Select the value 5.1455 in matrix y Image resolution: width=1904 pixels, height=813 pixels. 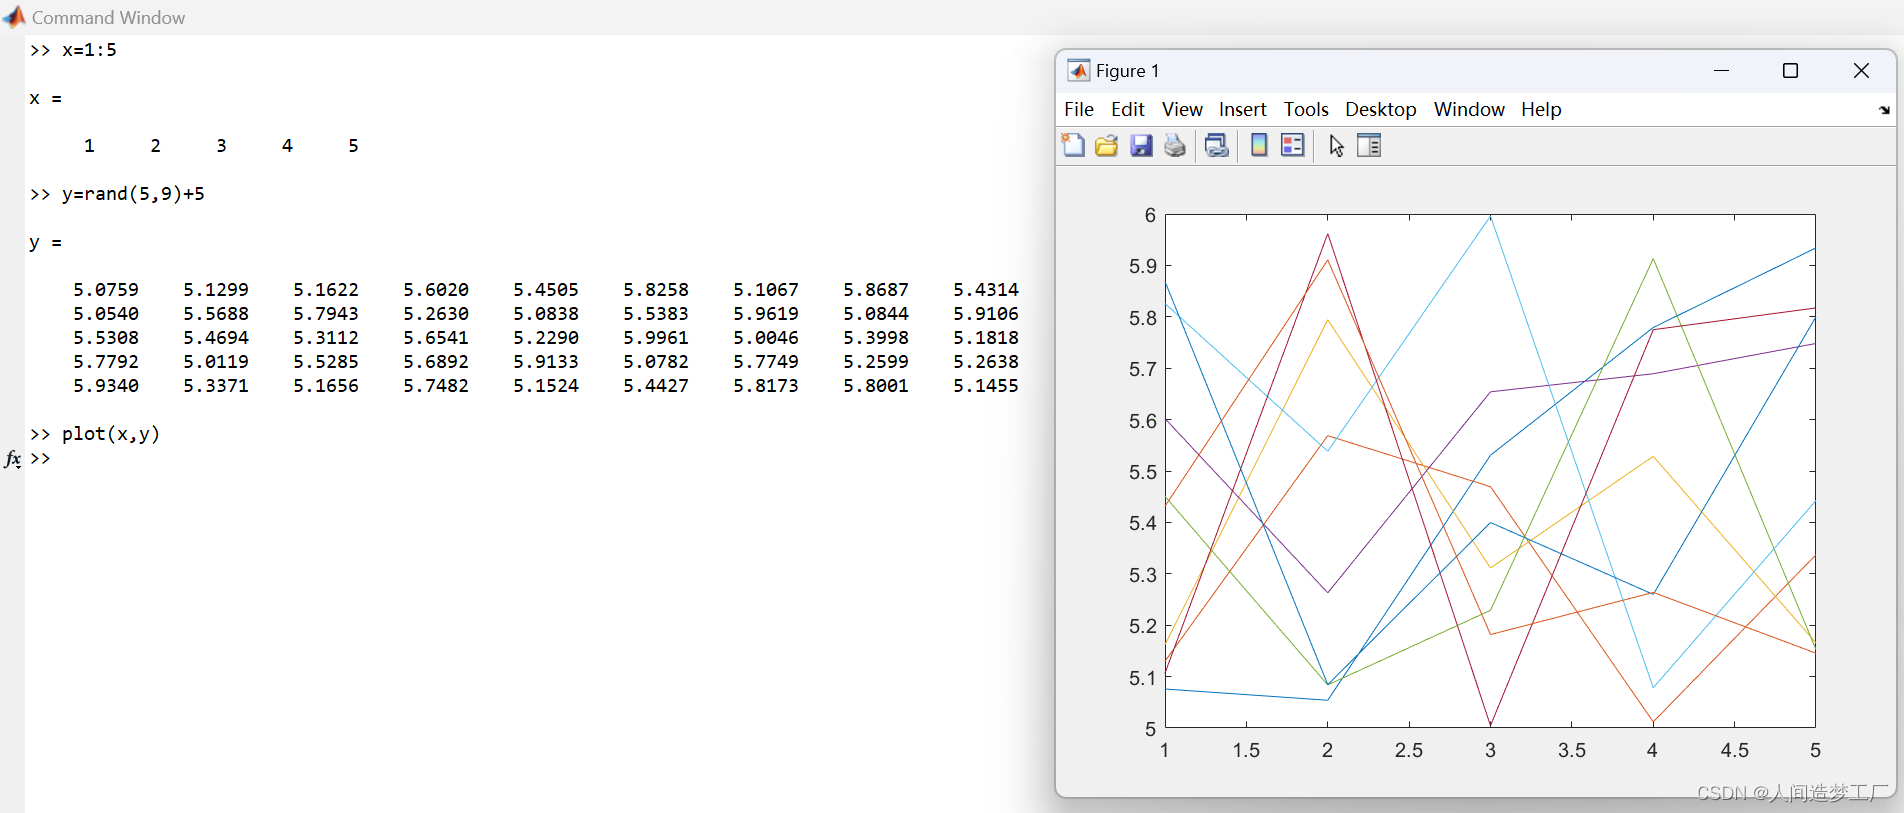[986, 386]
